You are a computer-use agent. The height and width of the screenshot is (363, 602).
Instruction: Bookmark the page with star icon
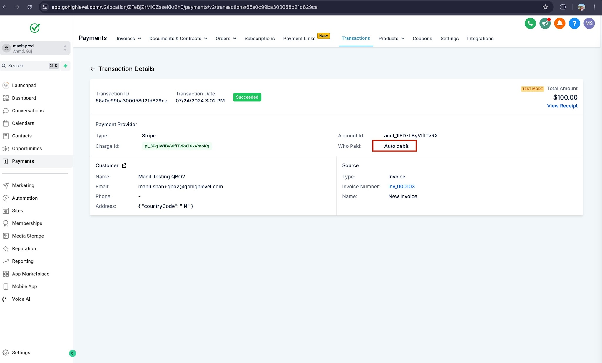545,7
